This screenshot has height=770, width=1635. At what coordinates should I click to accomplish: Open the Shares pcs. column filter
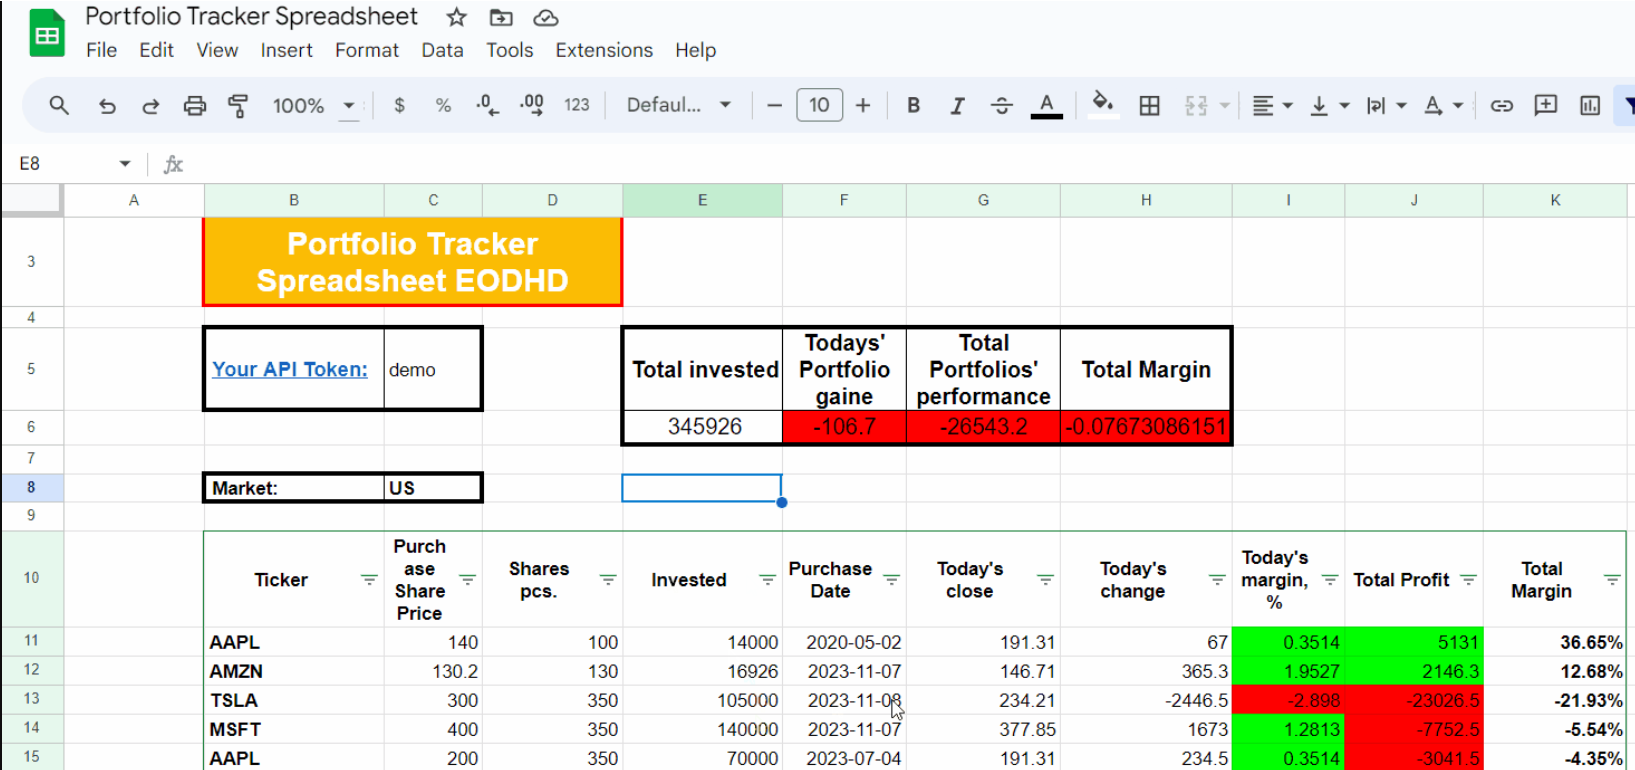608,580
